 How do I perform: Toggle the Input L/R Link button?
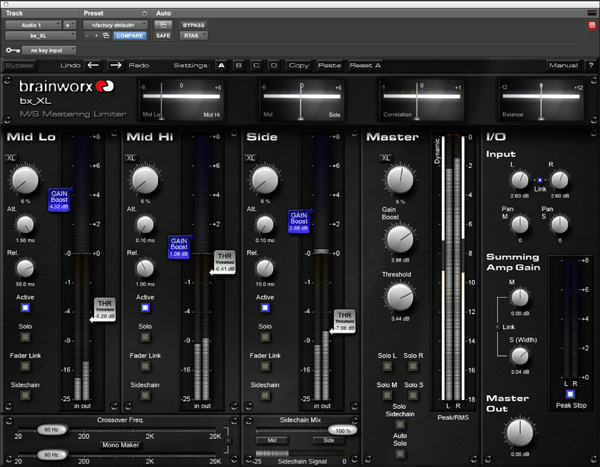[540, 180]
